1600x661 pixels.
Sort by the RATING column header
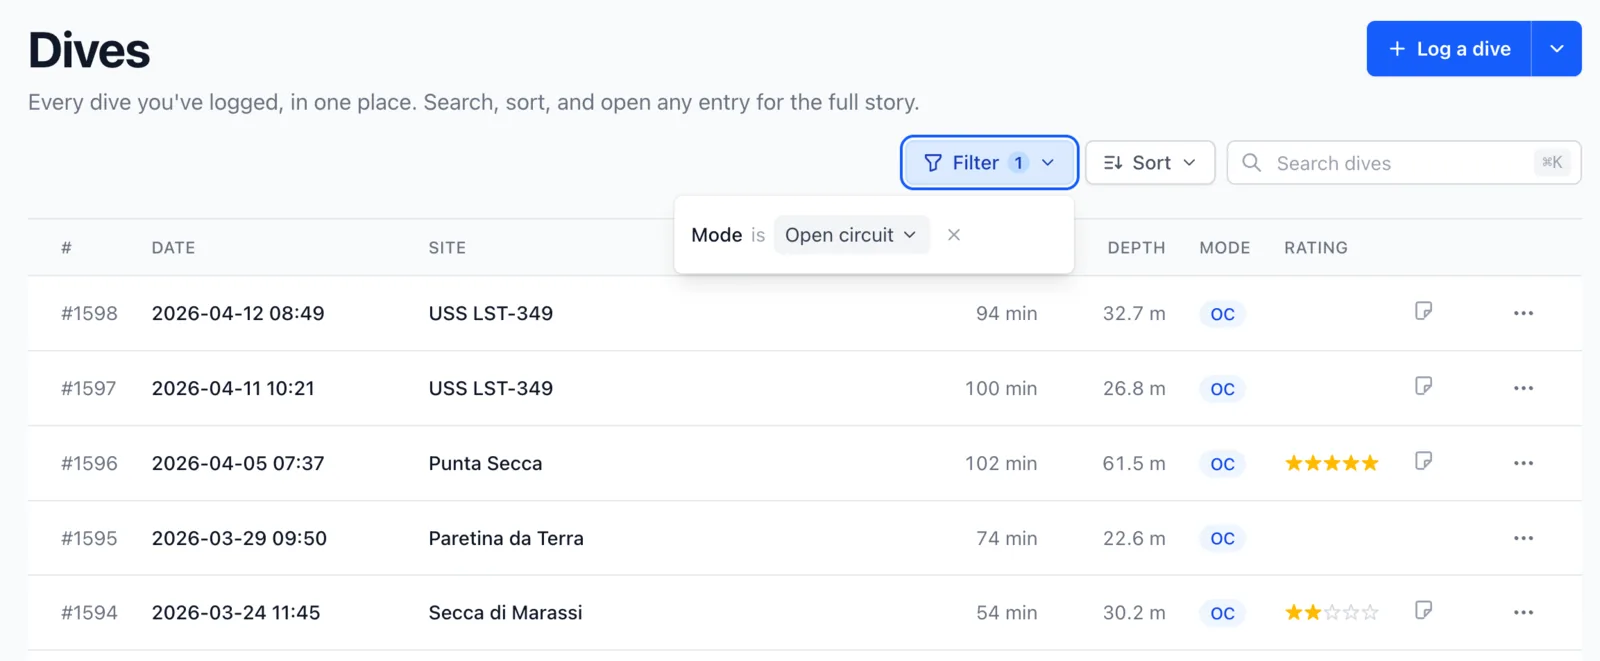(1316, 248)
